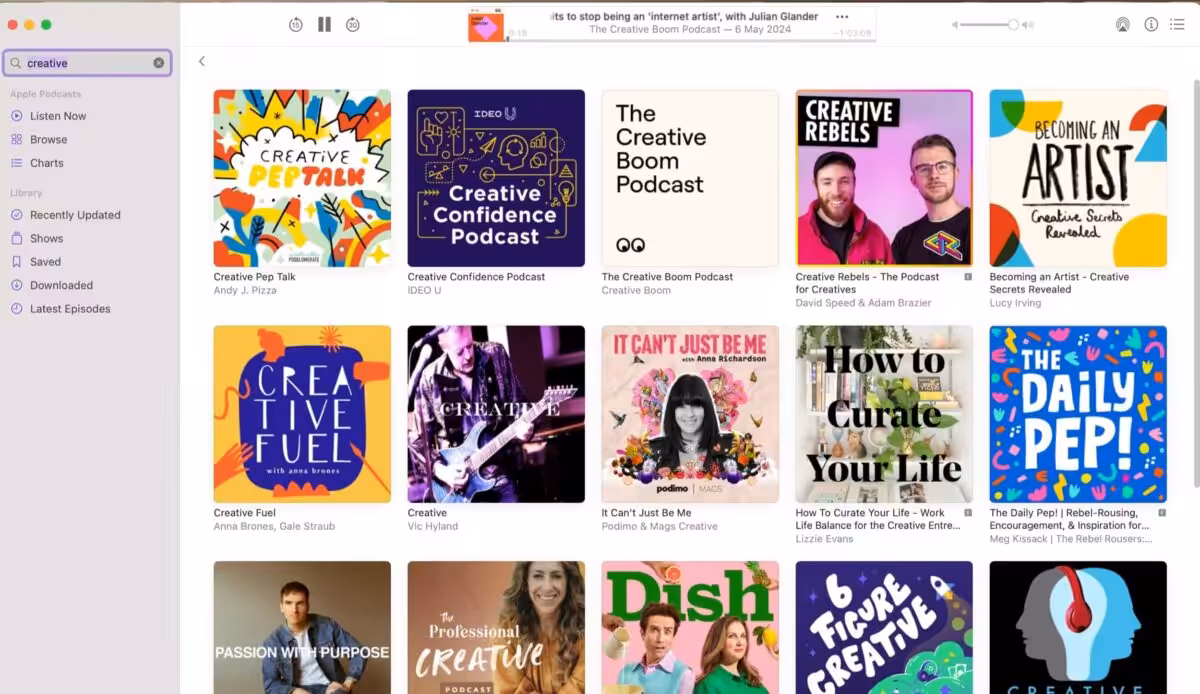Click the Creative Pep Talk title link
This screenshot has height=694, width=1200.
pos(254,277)
